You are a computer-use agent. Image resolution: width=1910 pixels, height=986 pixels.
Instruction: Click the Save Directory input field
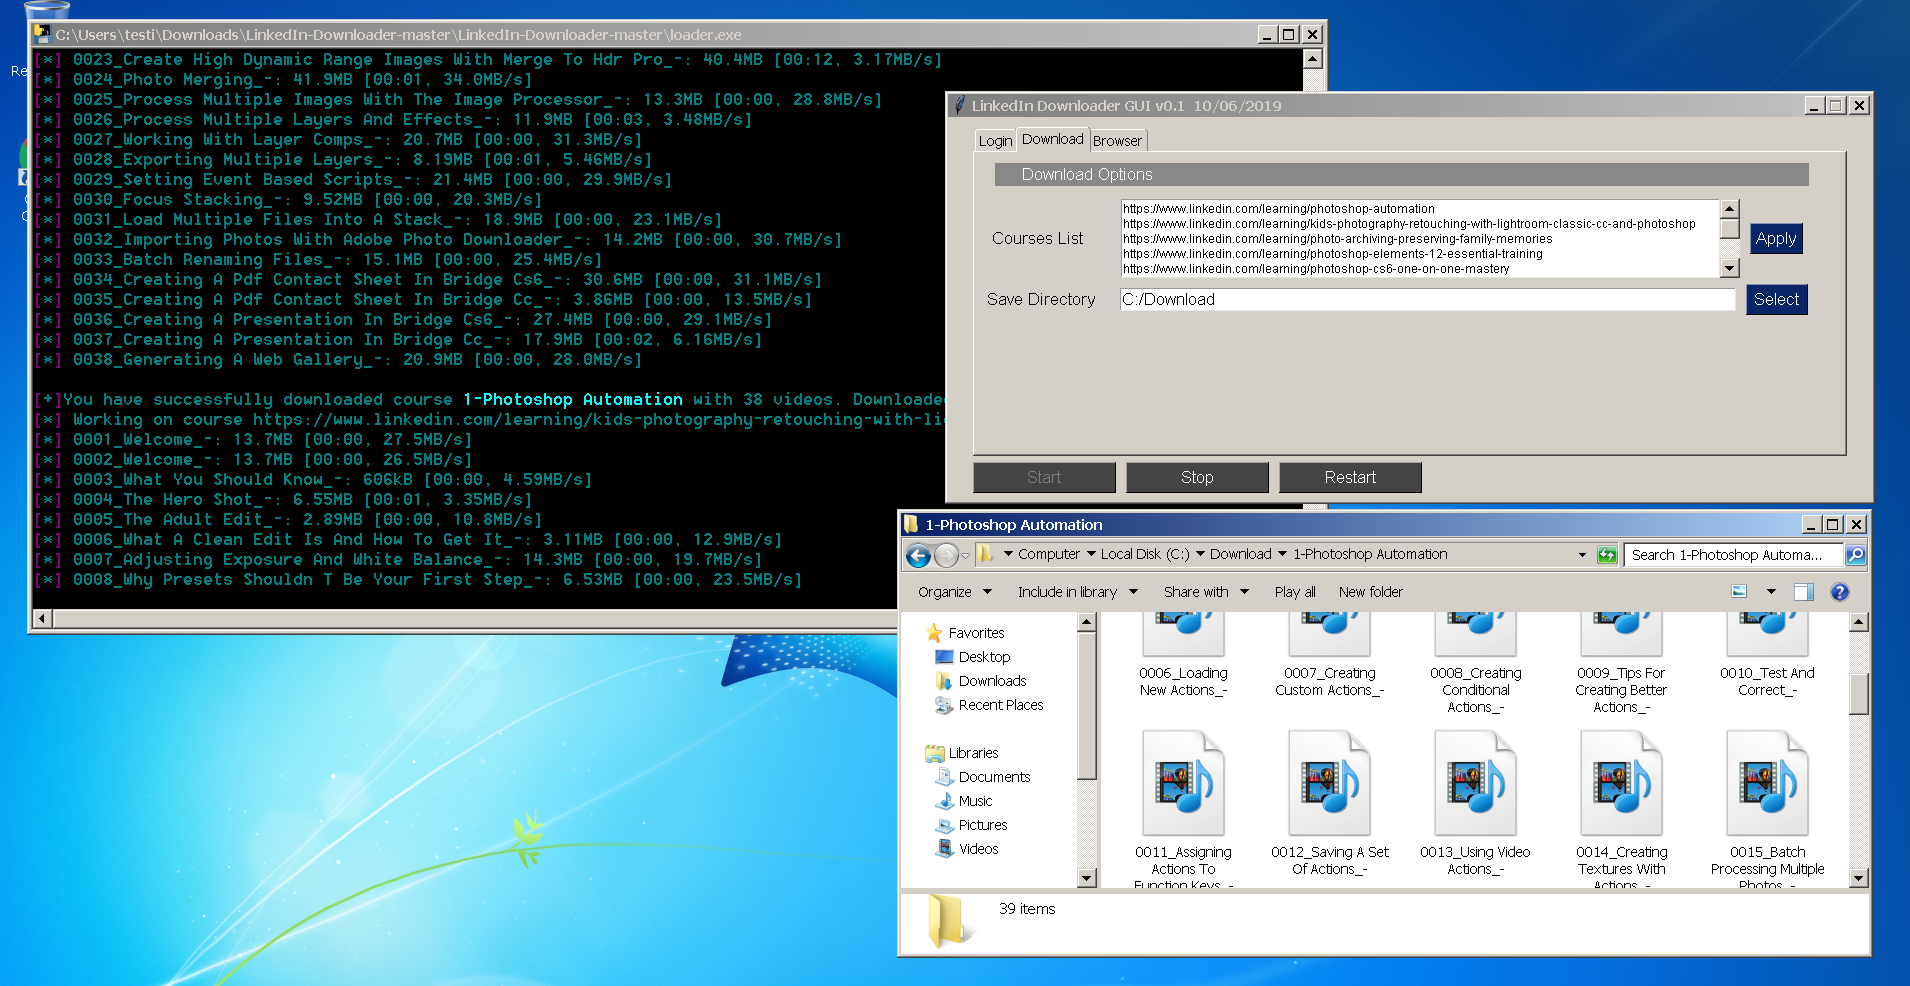point(1428,299)
